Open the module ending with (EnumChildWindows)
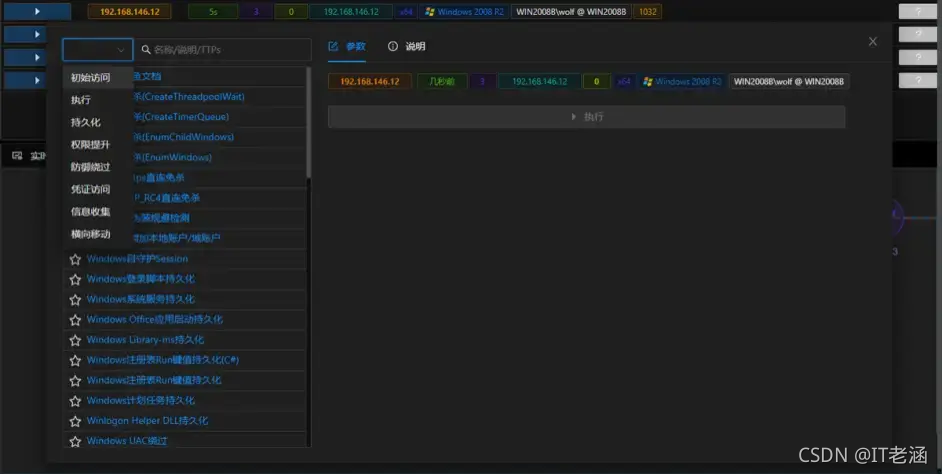The width and height of the screenshot is (943, 474). pos(183,137)
